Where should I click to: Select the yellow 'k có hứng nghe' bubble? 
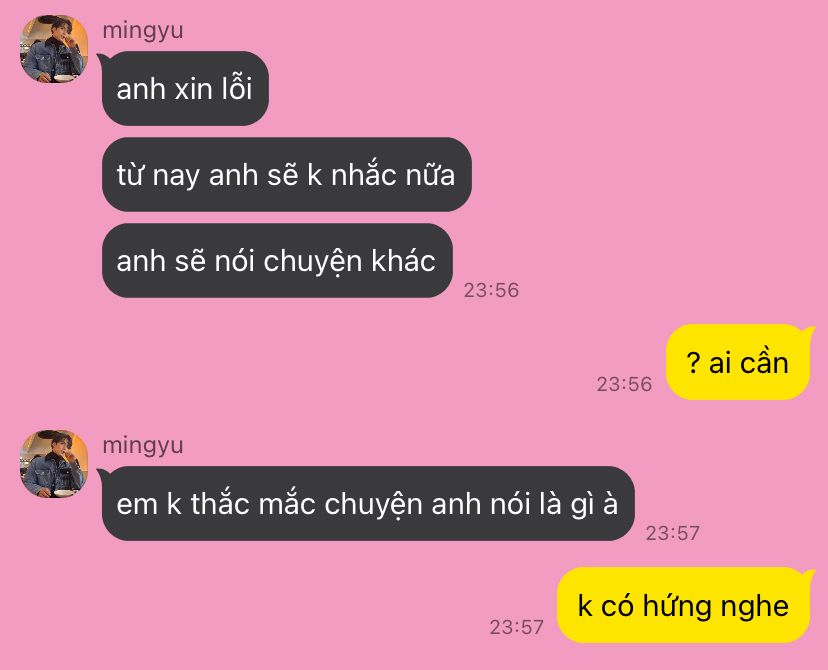[x=683, y=605]
